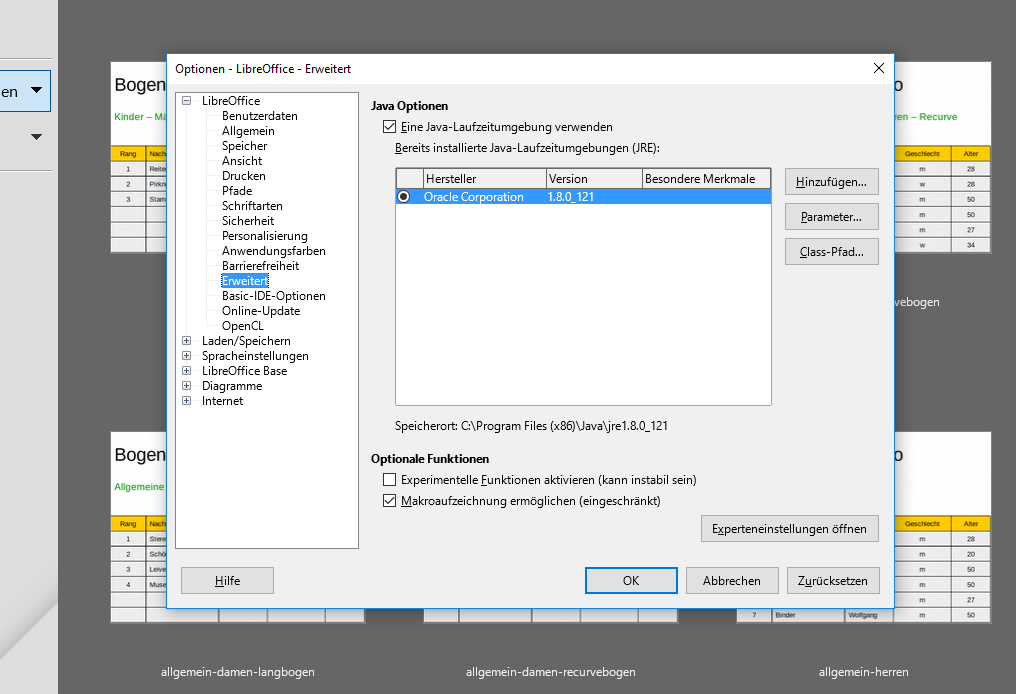
Task: Select the Kinder template thumbnail behind dialog
Action: pos(139,157)
